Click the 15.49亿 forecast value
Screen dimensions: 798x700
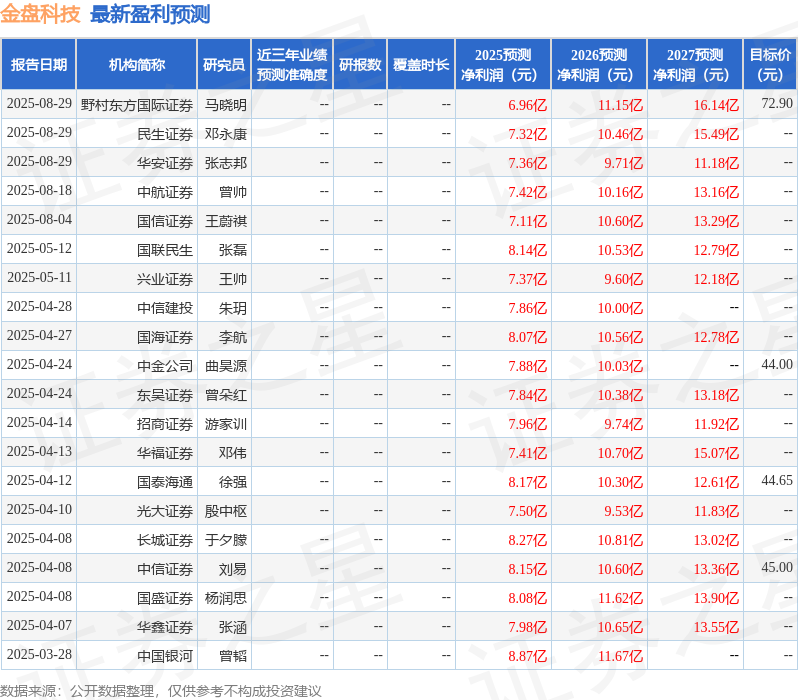[717, 134]
